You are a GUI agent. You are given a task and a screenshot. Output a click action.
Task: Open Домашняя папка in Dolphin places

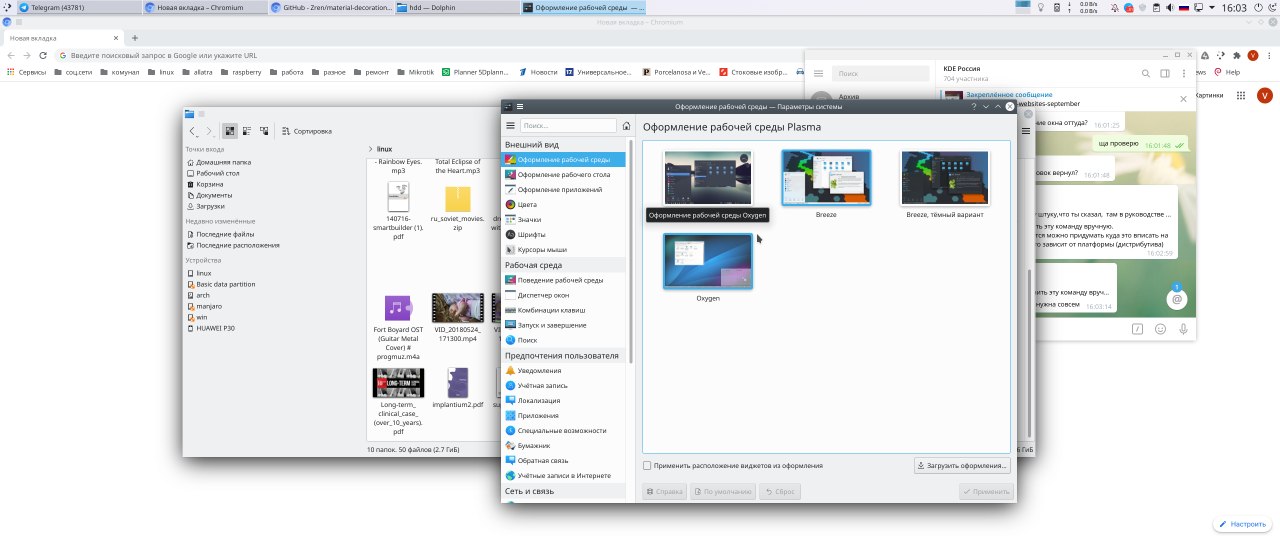coord(218,162)
